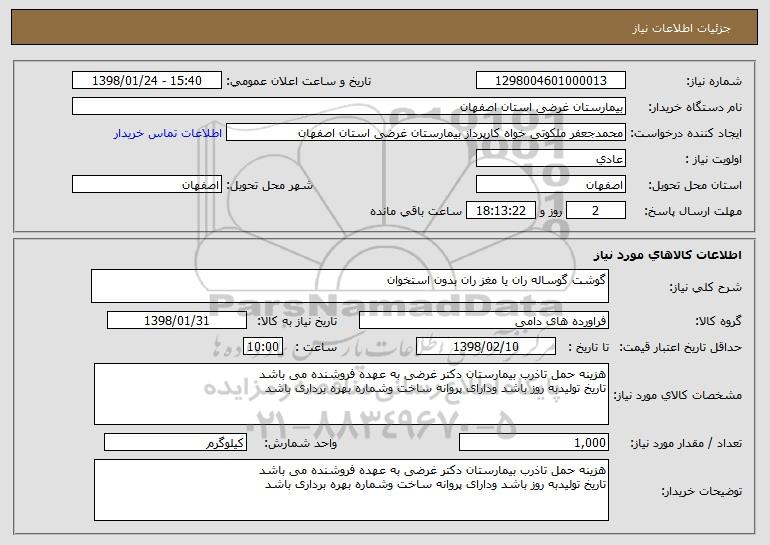Click the تعداد / مقدار مورد نیاز label

[x=686, y=443]
